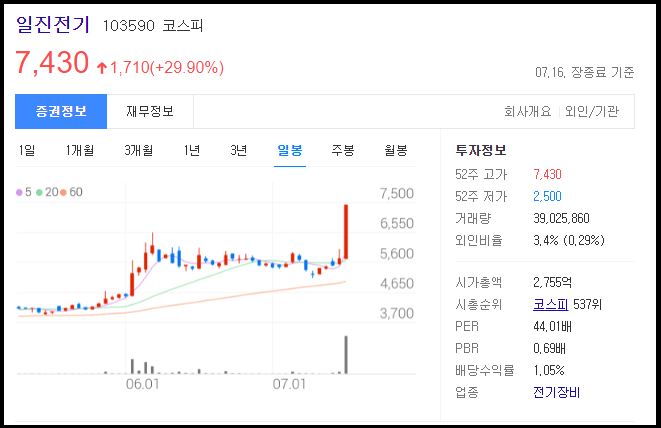661x428 pixels.
Task: Click the 52주 저가 value 2,500
Action: pyautogui.click(x=547, y=196)
